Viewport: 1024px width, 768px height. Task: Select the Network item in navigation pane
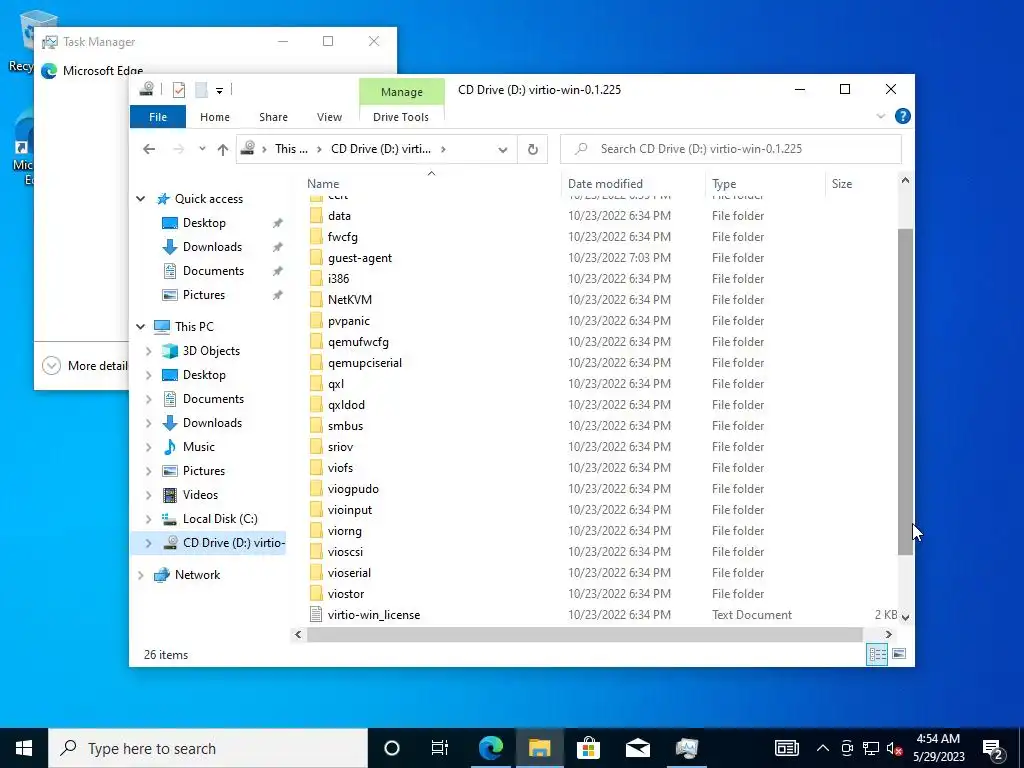tap(197, 575)
